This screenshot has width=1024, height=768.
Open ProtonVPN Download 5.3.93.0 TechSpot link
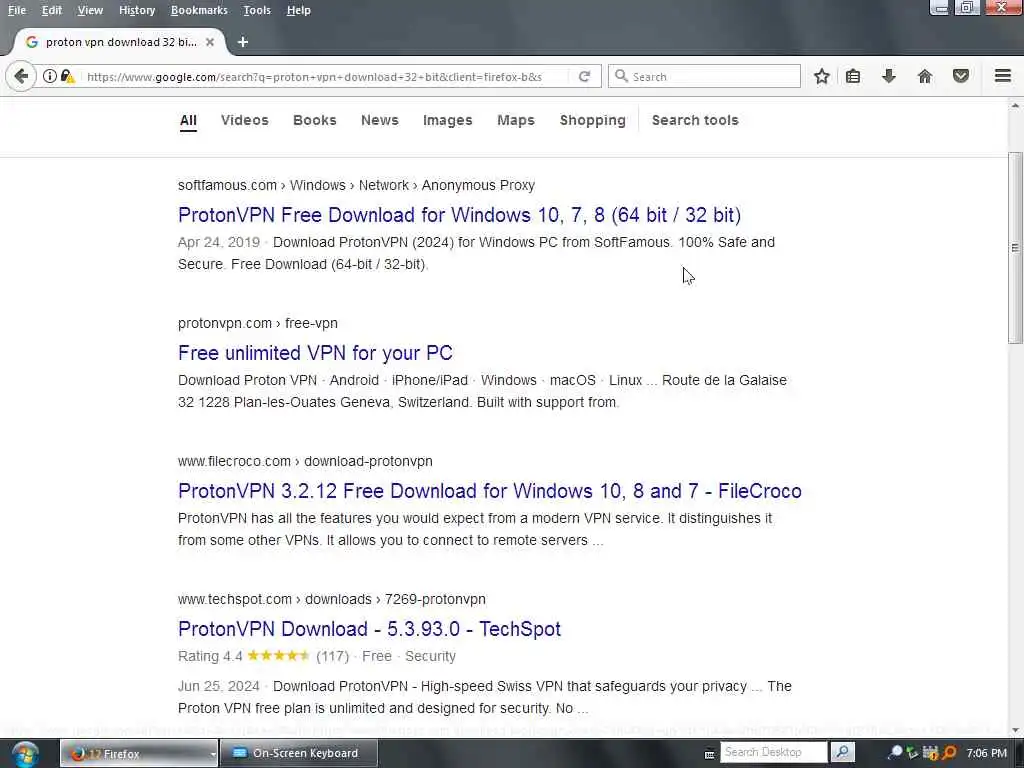[369, 628]
